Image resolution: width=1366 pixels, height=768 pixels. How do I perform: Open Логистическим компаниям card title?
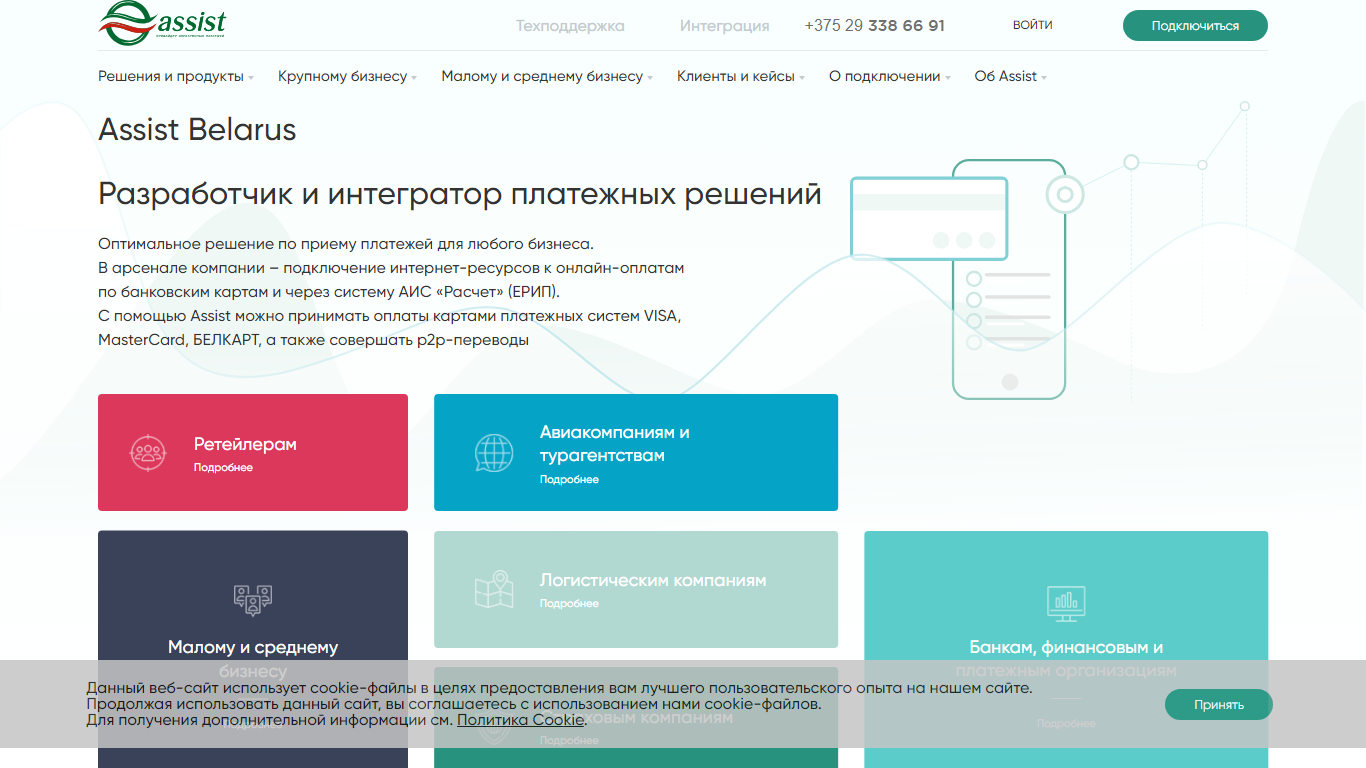point(653,580)
